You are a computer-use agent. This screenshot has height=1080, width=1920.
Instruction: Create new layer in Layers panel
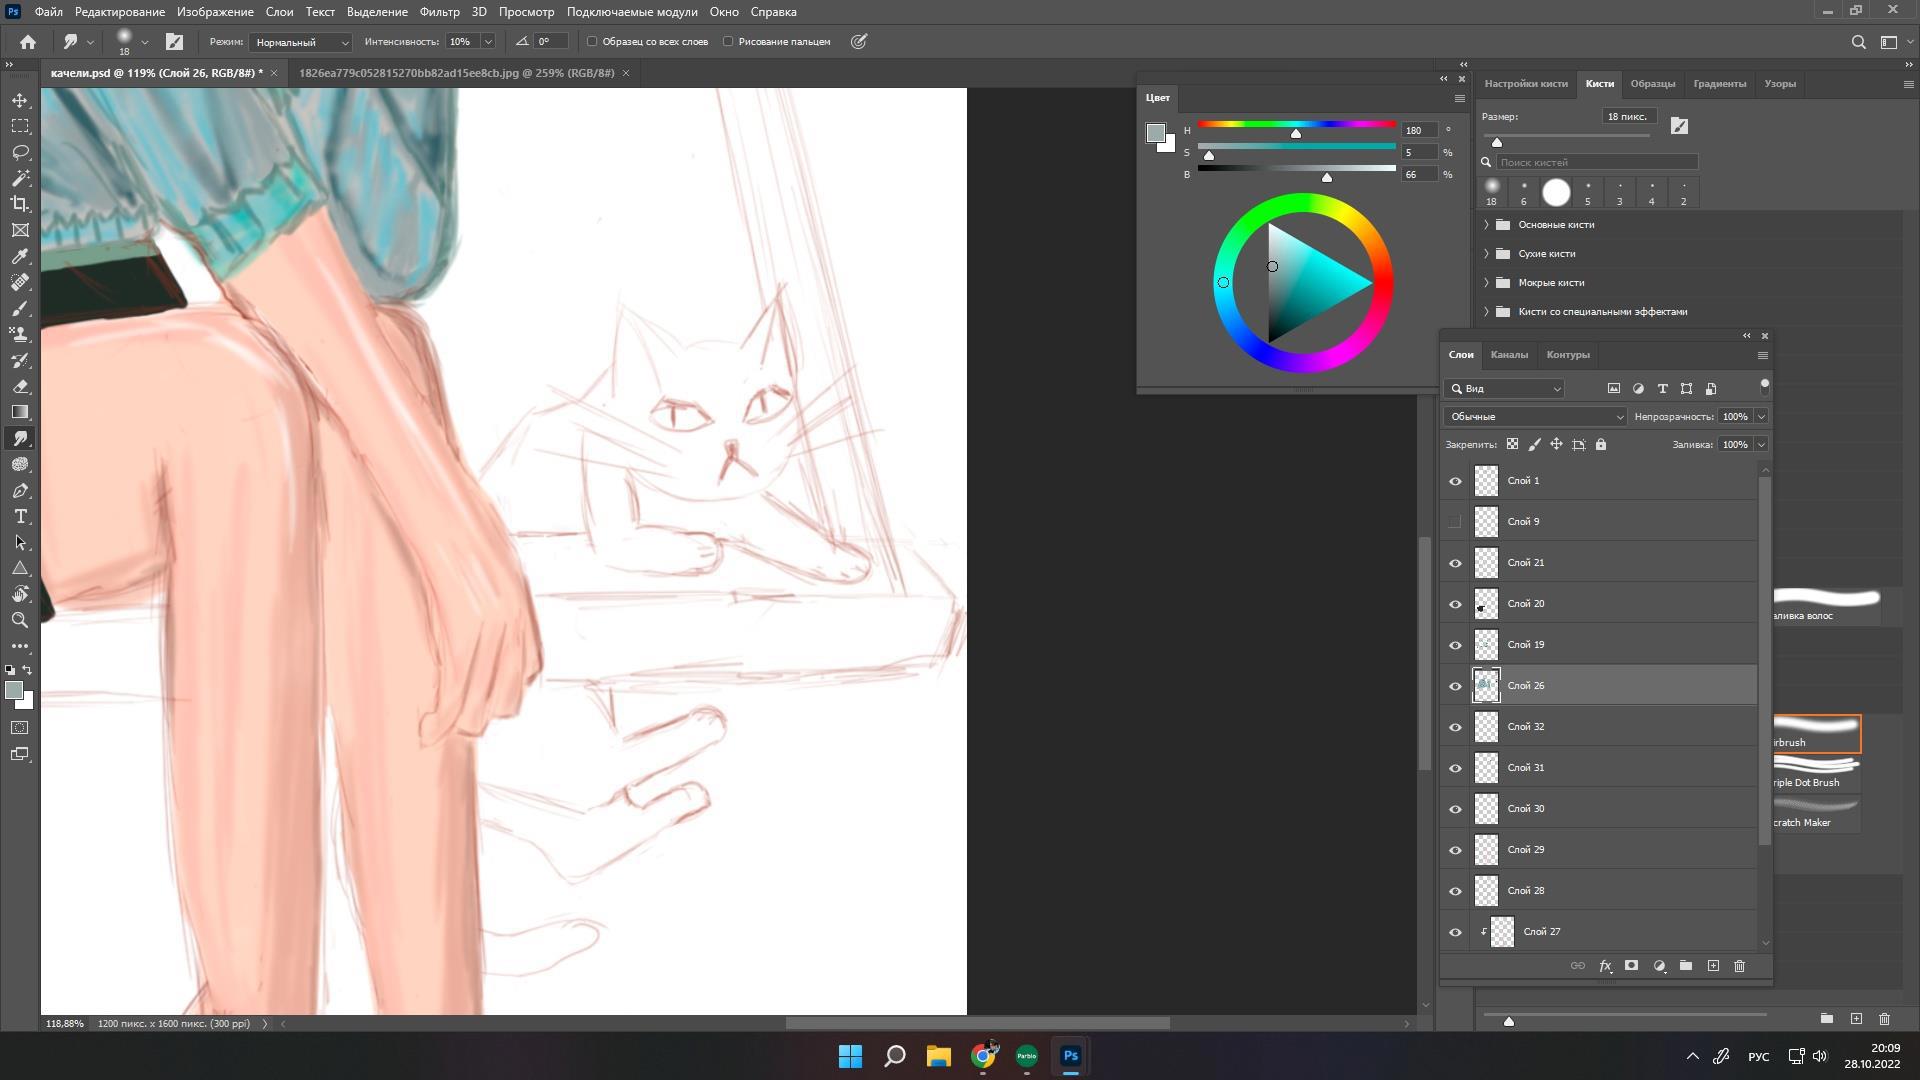pos(1713,966)
